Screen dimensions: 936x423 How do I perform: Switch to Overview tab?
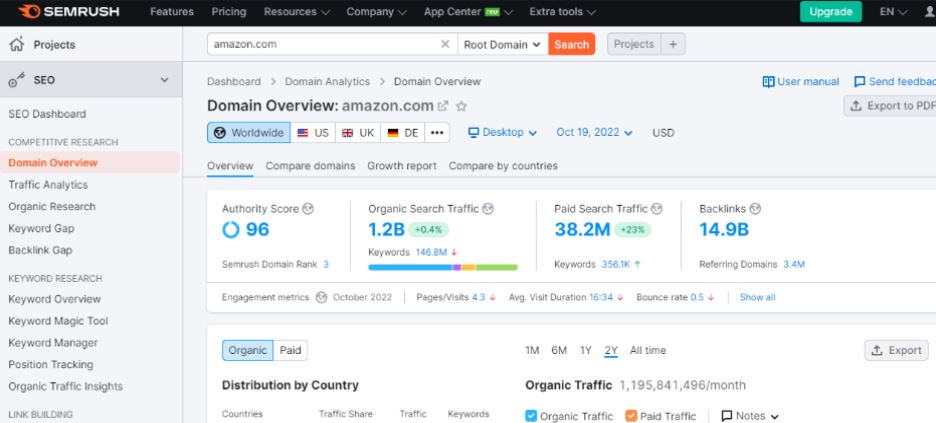pos(230,166)
